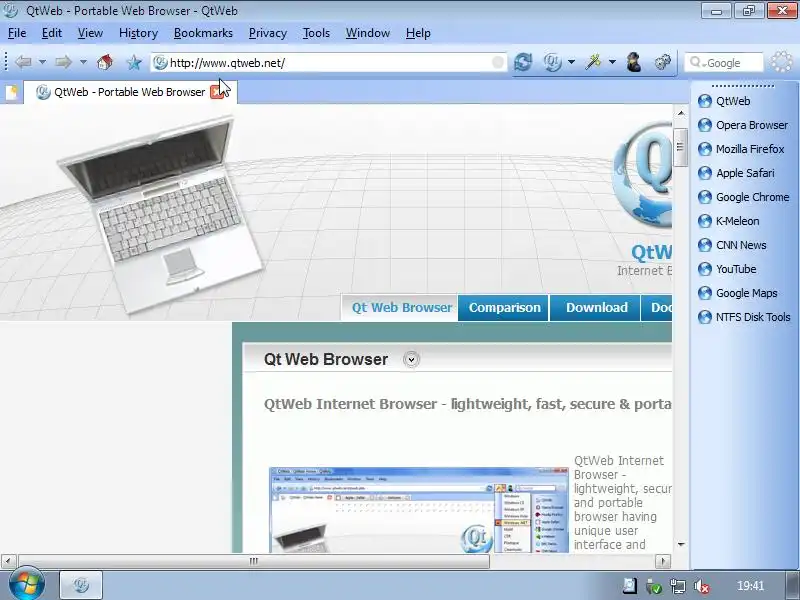
Task: Click the horizontal scrollbar thumb
Action: (x=254, y=561)
